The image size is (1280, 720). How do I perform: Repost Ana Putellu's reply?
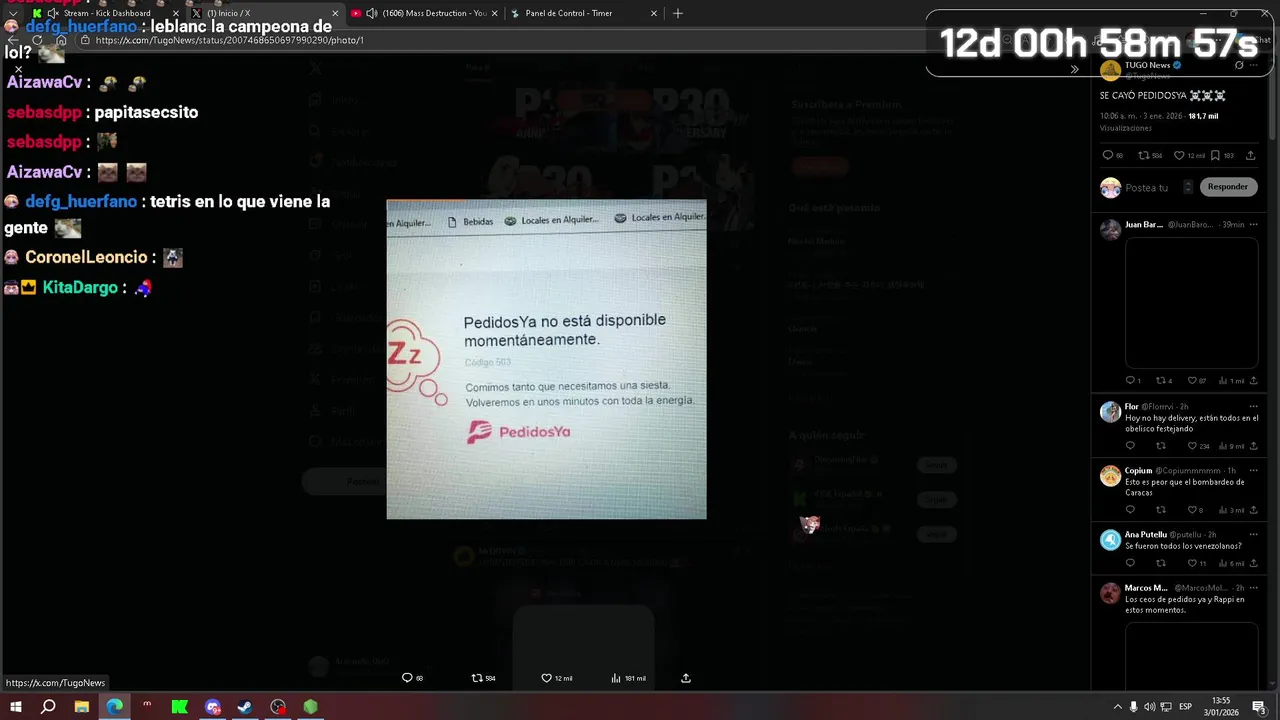[x=1161, y=563]
